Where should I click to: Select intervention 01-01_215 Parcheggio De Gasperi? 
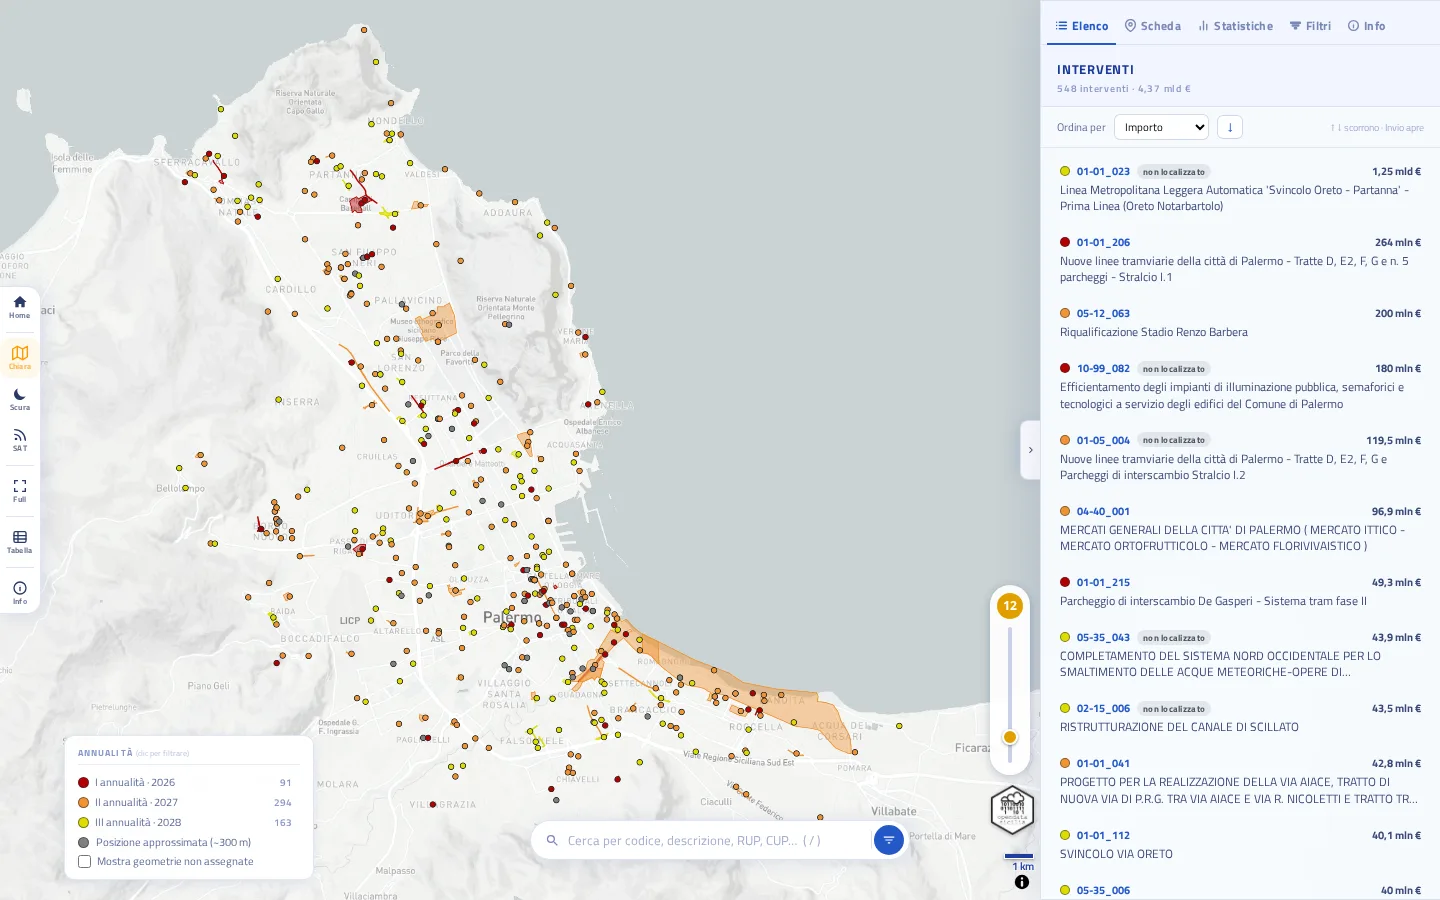click(x=1240, y=592)
